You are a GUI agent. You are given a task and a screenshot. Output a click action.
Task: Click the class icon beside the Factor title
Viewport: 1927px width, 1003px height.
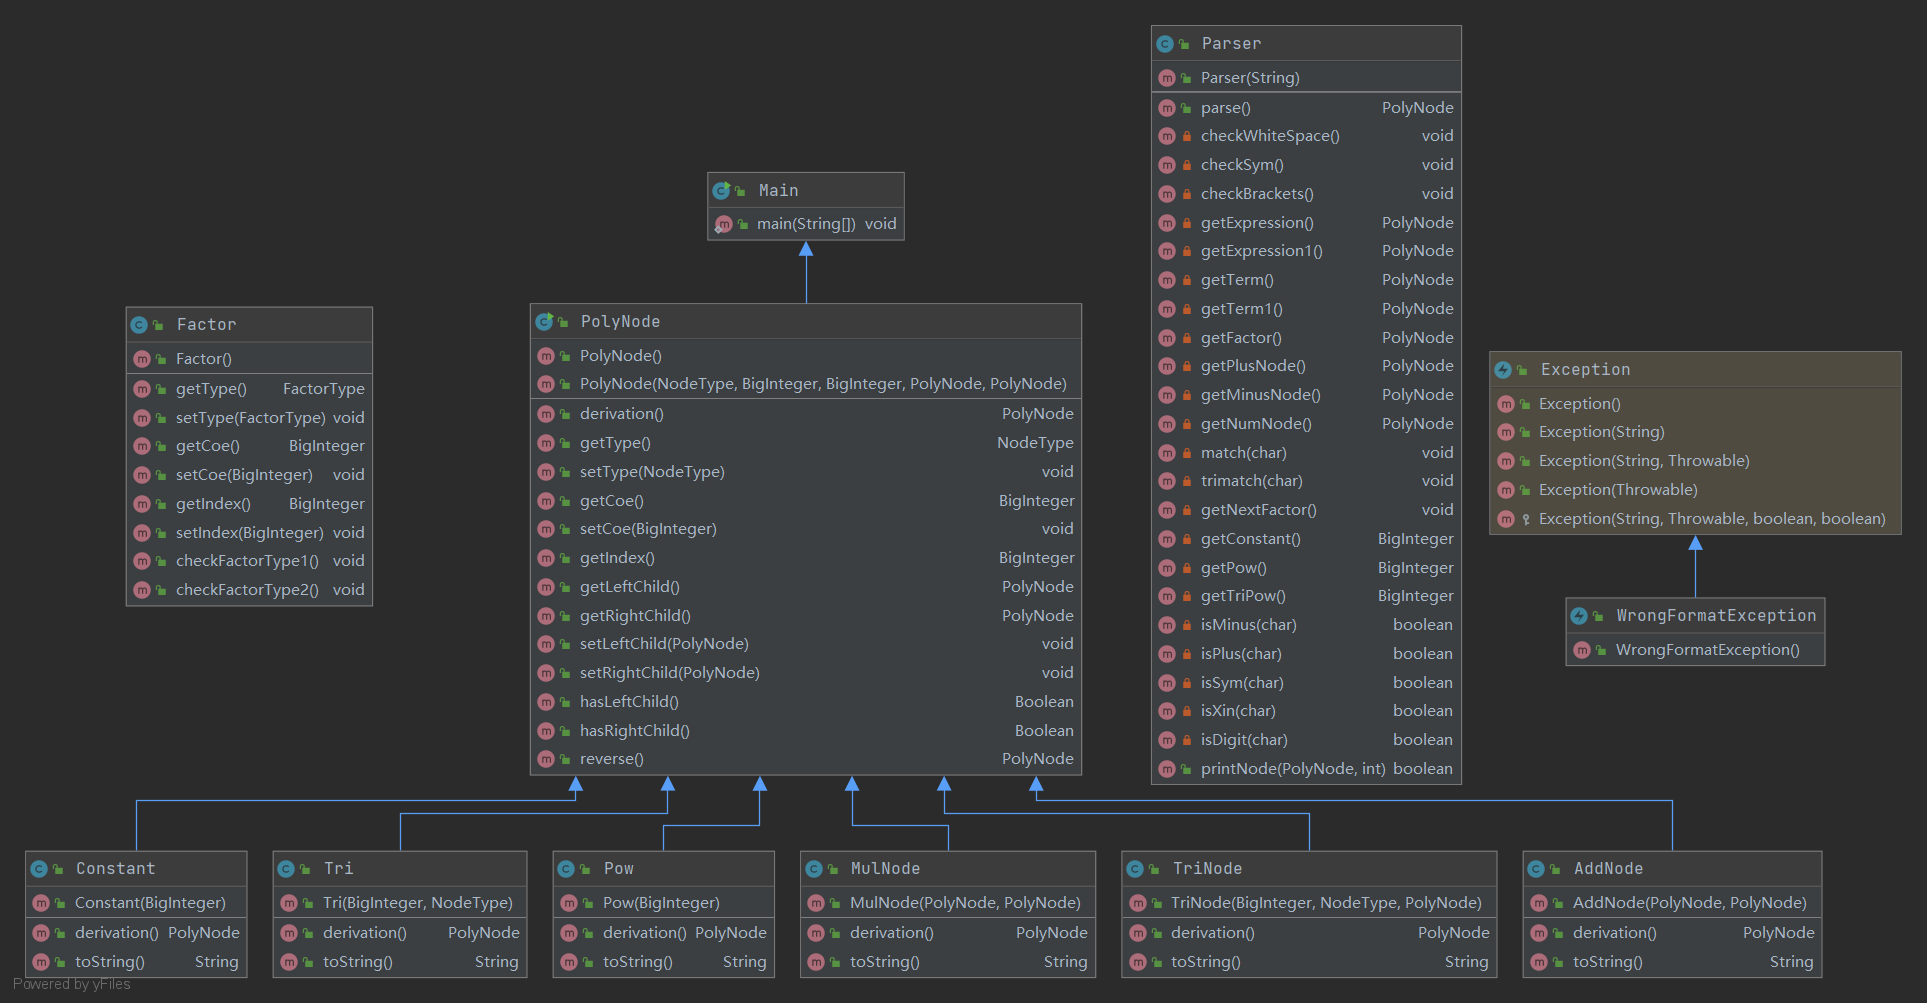coord(139,325)
